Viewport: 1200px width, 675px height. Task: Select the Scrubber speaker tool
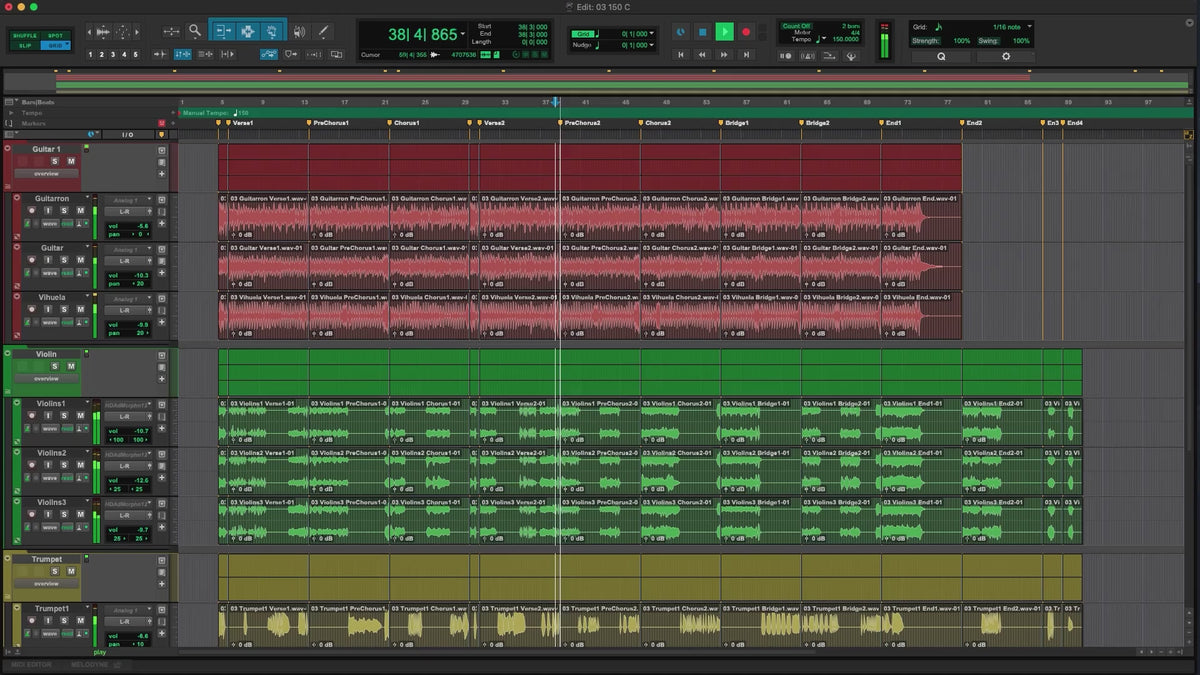pyautogui.click(x=297, y=31)
